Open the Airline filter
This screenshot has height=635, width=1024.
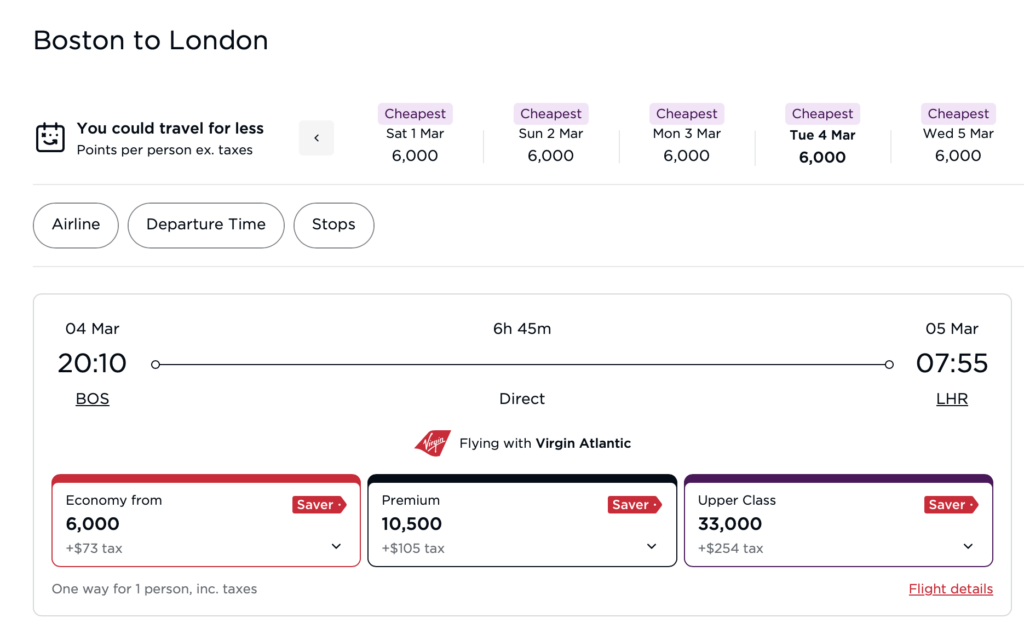(76, 225)
